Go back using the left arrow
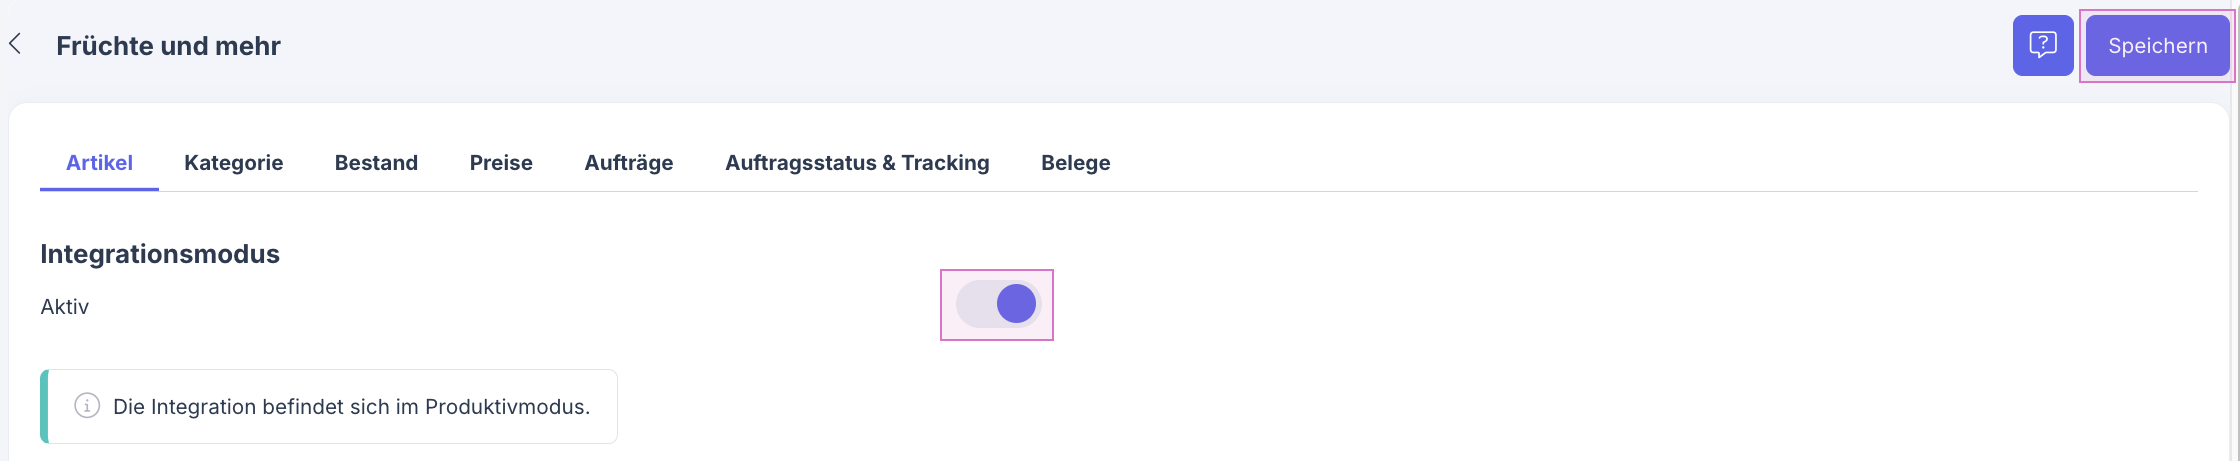Viewport: 2240px width, 461px height. 15,44
